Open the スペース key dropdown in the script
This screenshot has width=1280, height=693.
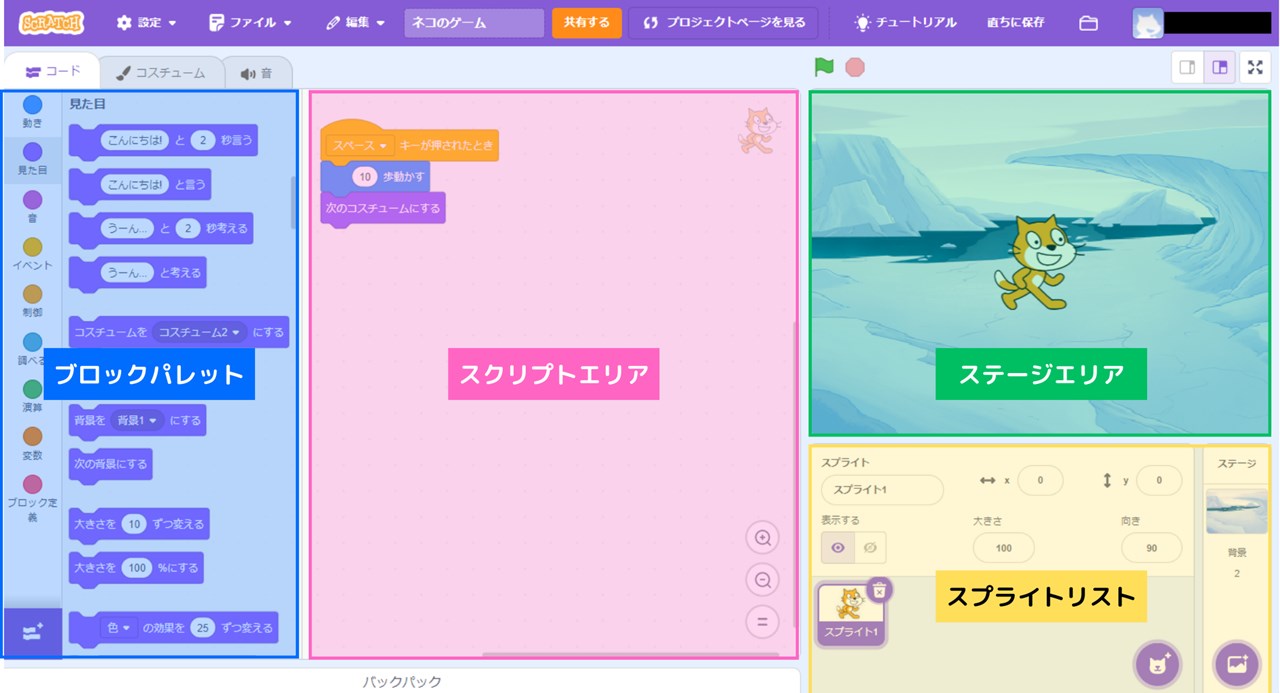click(357, 144)
